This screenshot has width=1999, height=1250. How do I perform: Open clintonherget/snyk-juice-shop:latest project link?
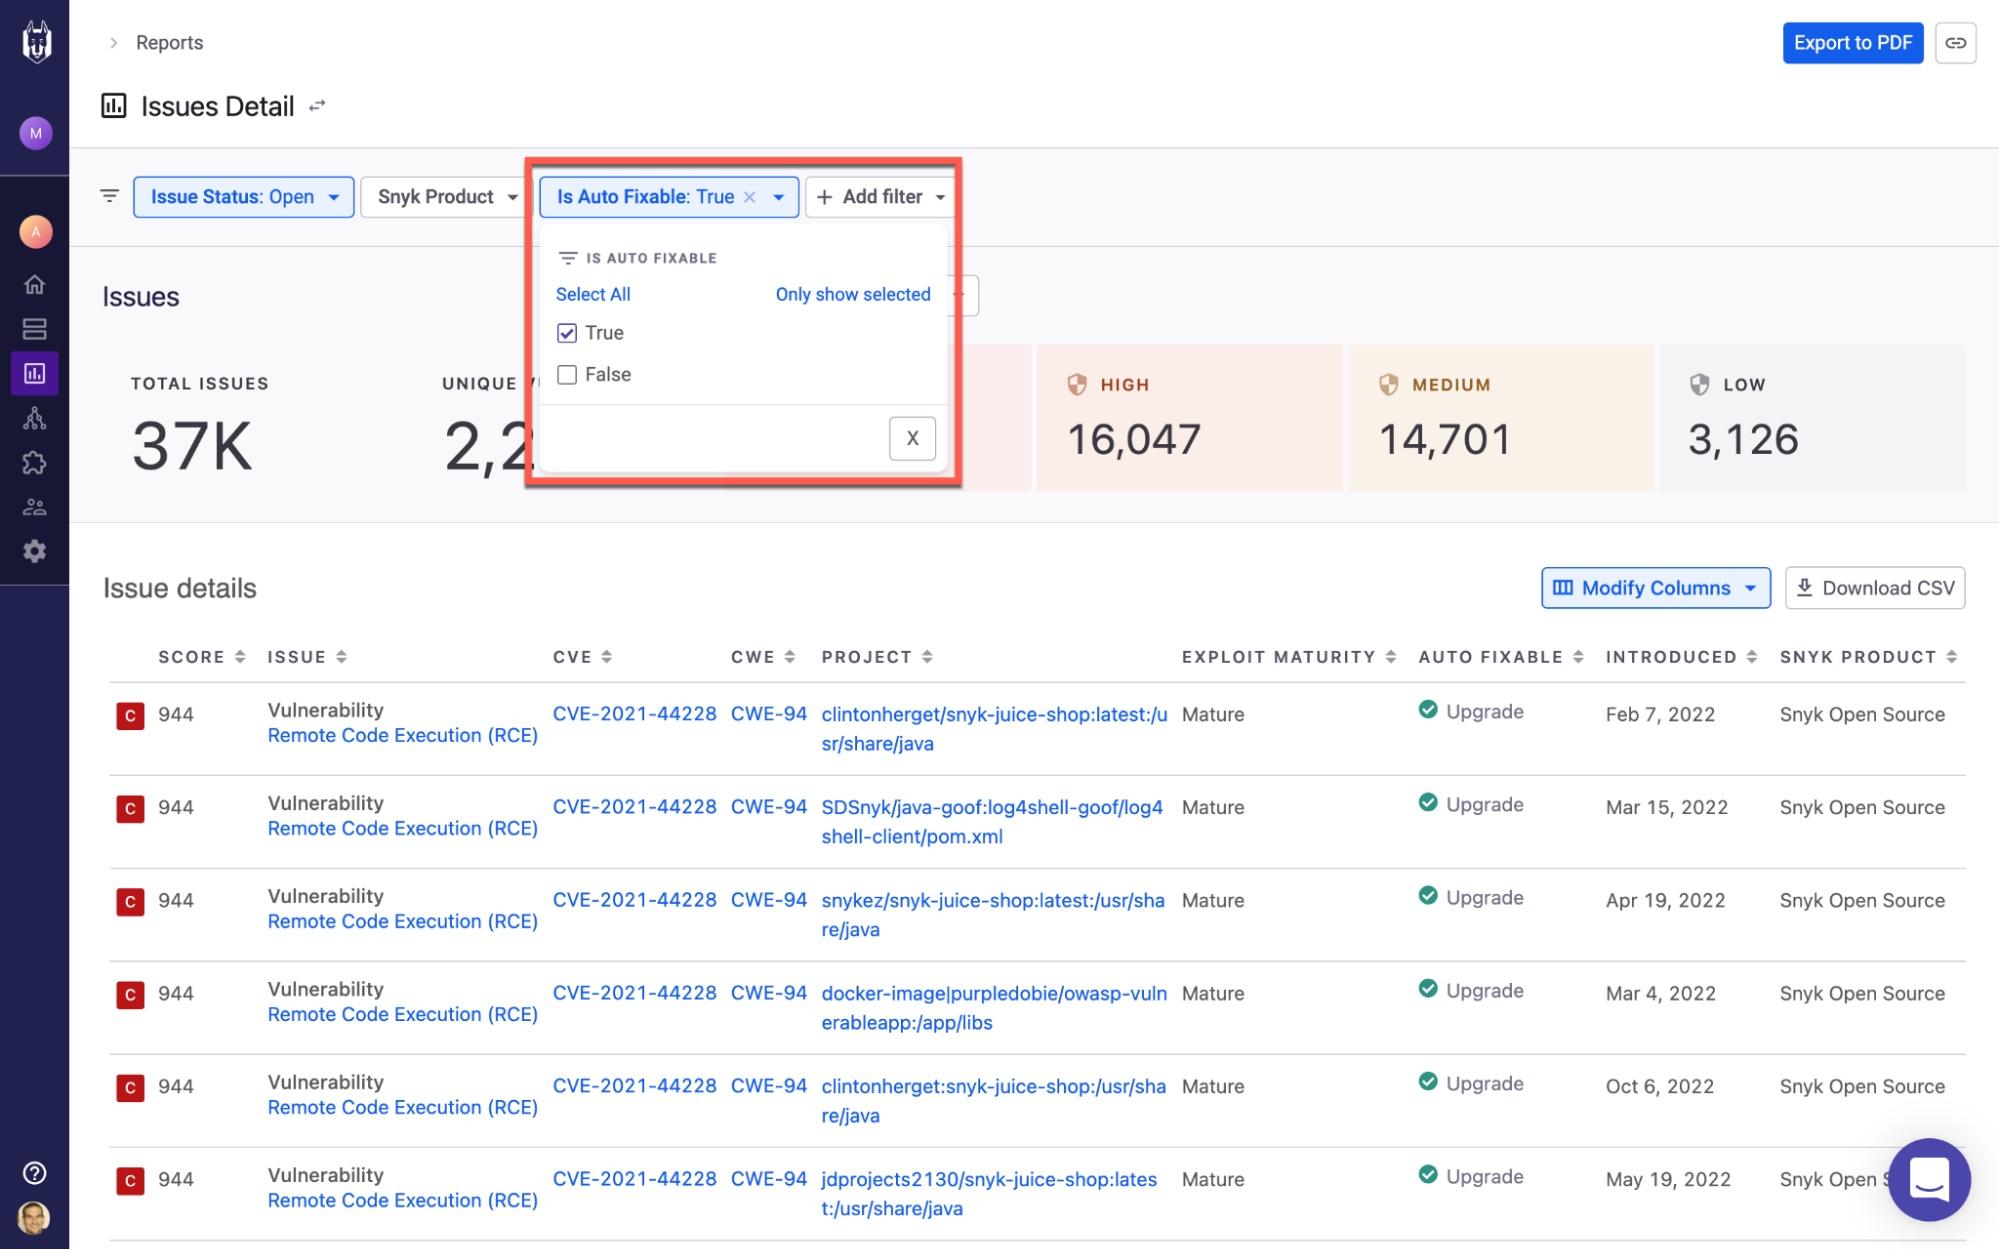[x=994, y=729]
